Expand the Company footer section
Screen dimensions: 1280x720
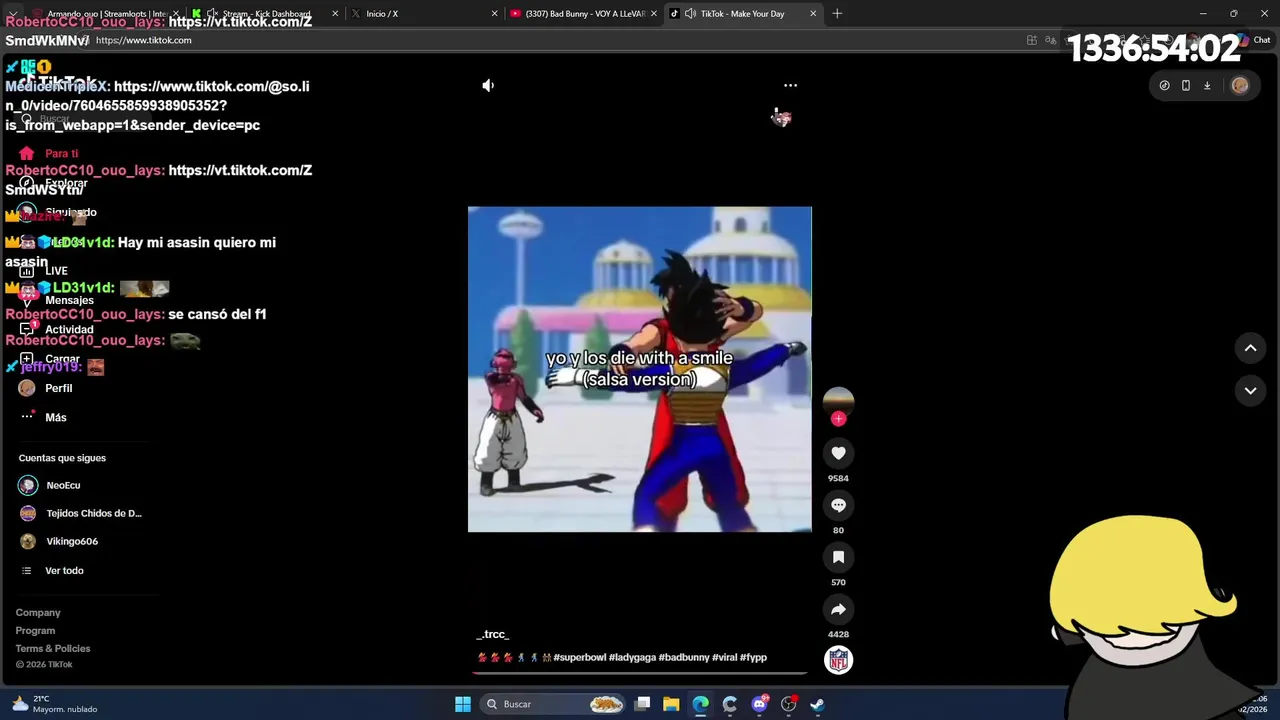tap(38, 612)
